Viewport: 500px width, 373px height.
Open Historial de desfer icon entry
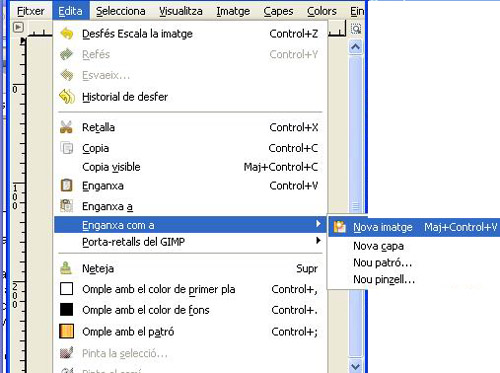point(67,97)
